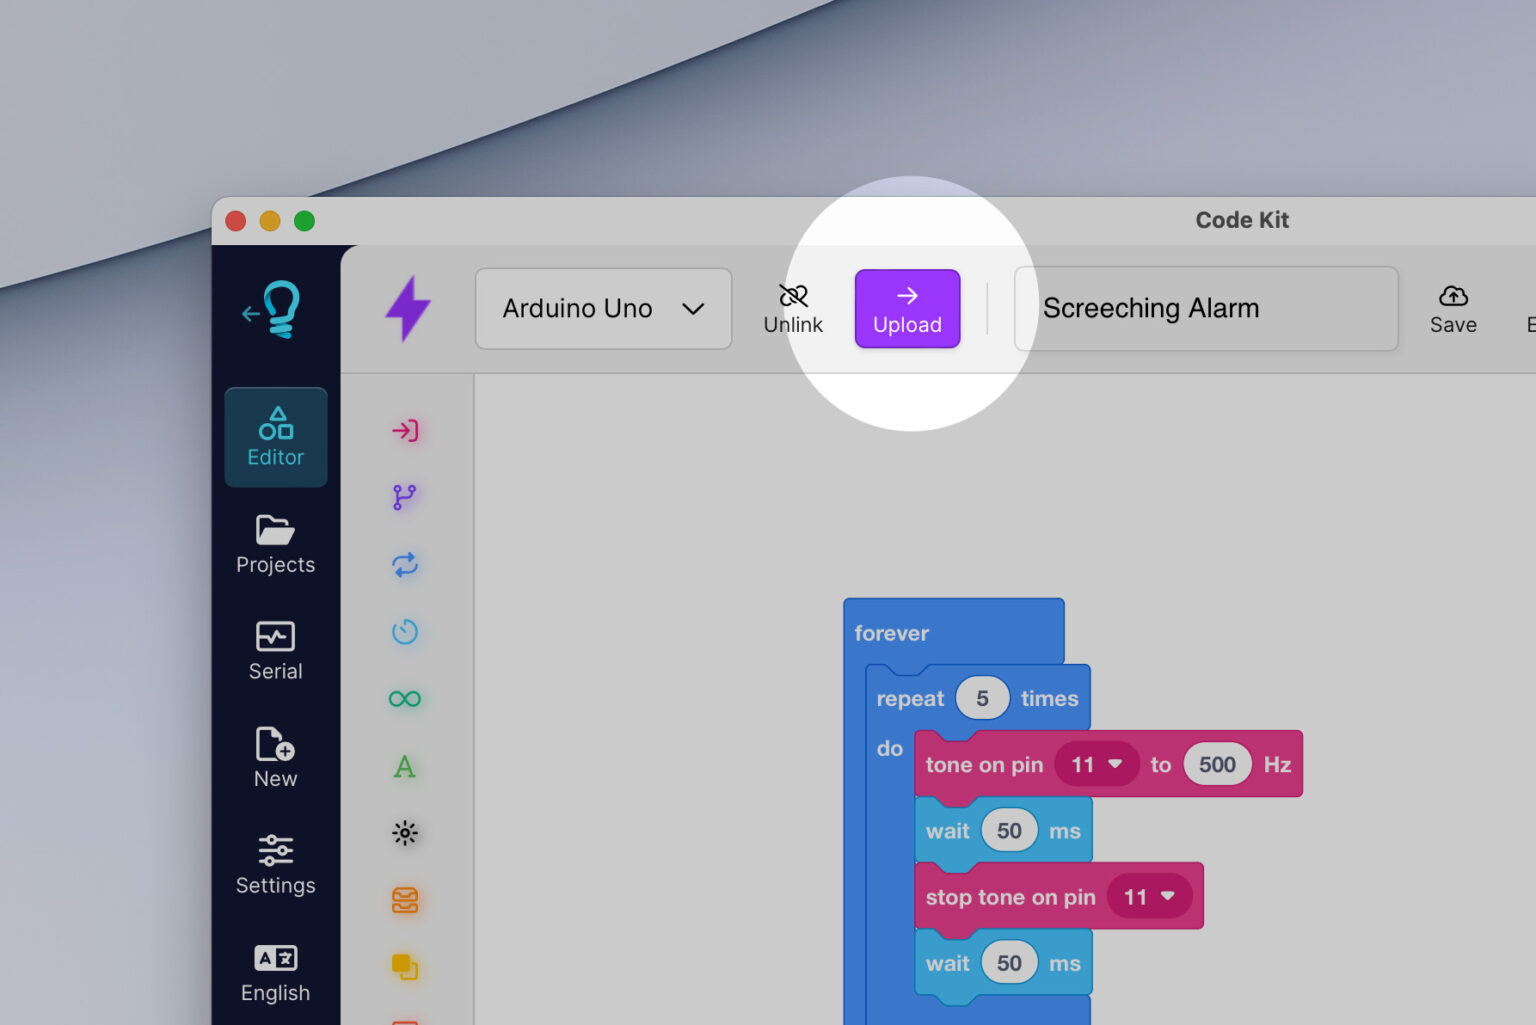Open the green infinity loop block category
This screenshot has width=1536, height=1025.
(405, 698)
